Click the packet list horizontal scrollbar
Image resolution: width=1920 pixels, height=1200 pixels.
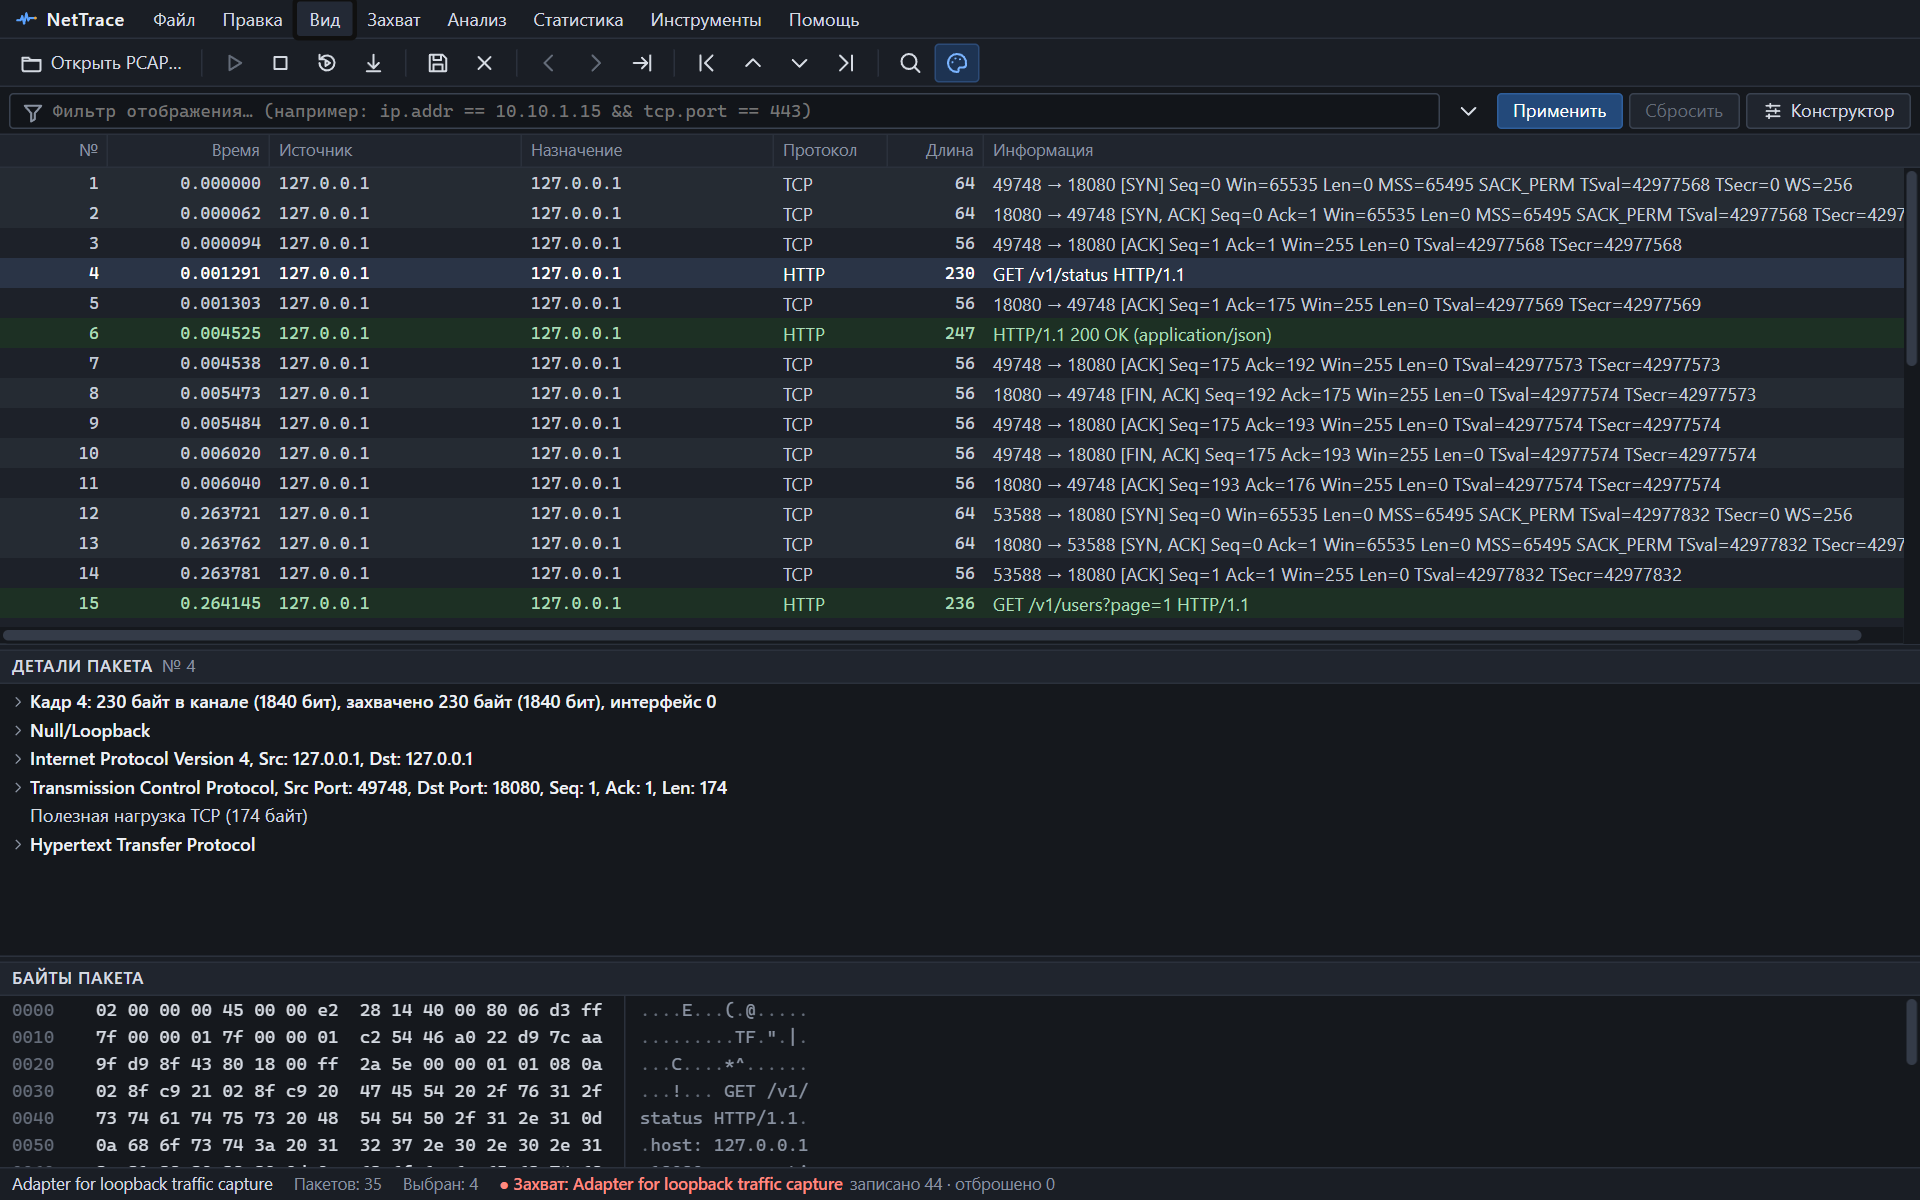tap(932, 635)
